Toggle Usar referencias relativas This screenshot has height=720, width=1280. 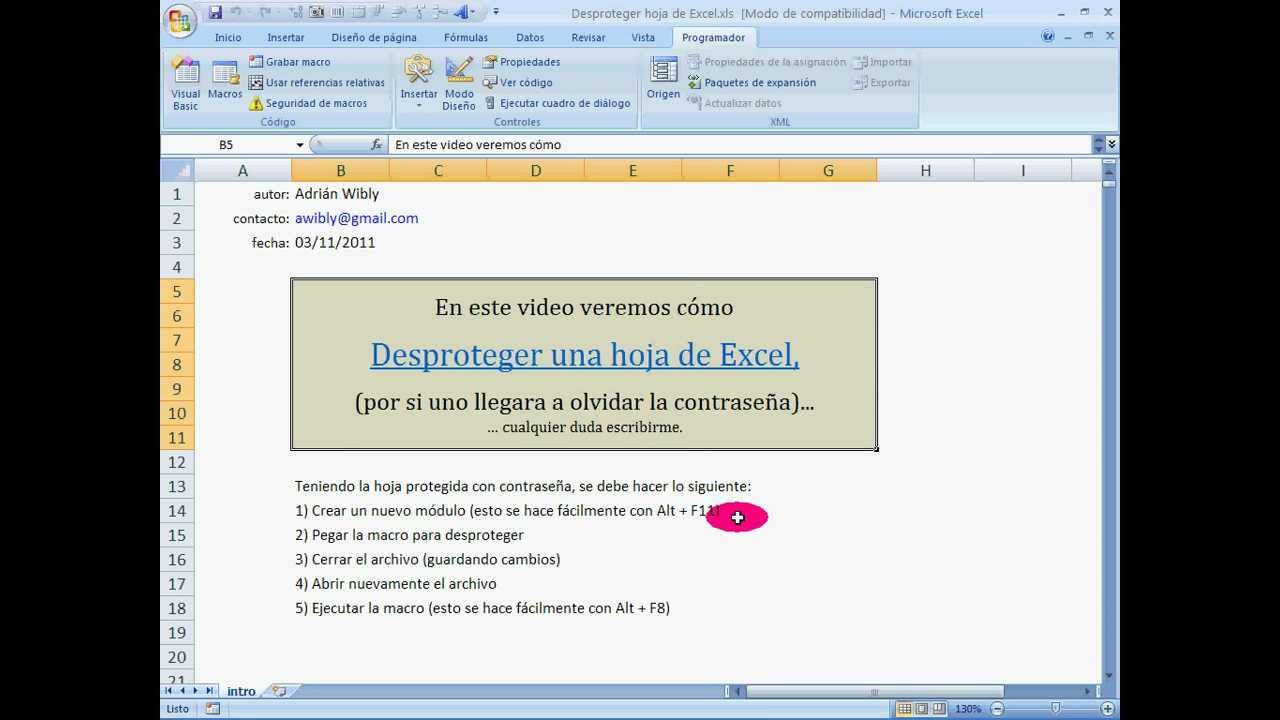tap(317, 83)
